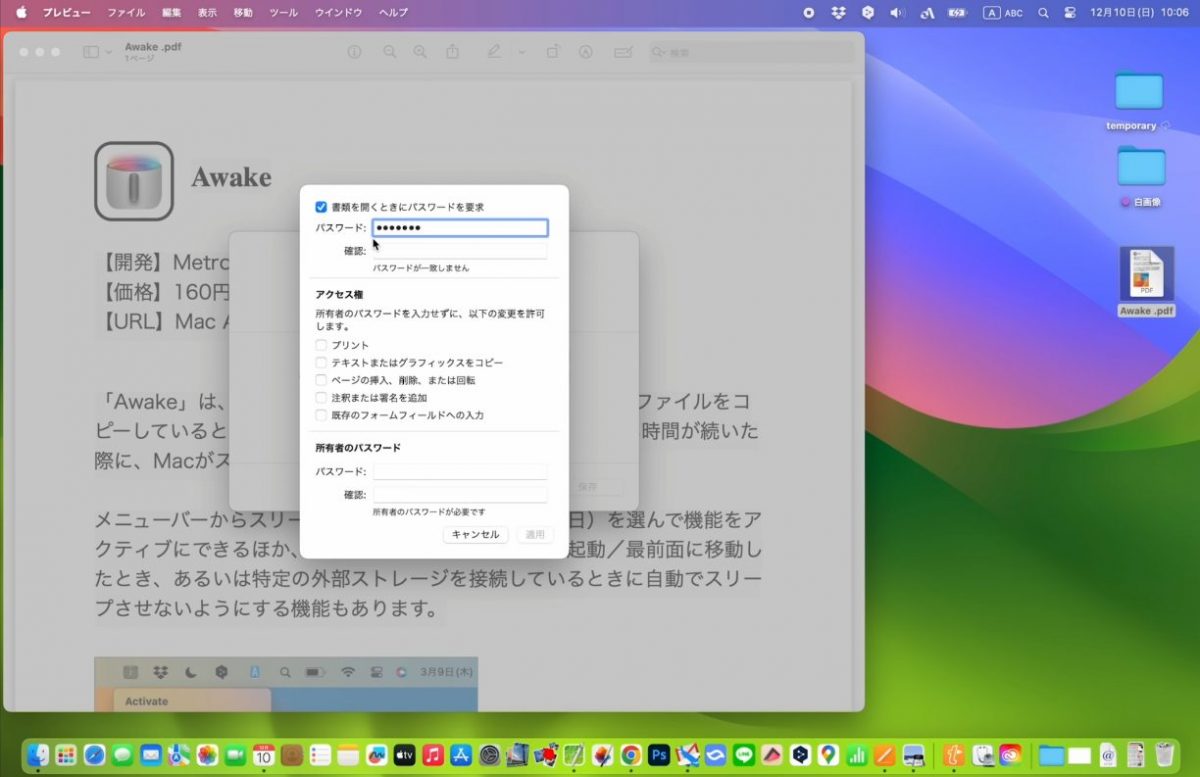Viewport: 1200px width, 777px height.
Task: Open Google Chrome from the Dock
Action: pos(630,754)
